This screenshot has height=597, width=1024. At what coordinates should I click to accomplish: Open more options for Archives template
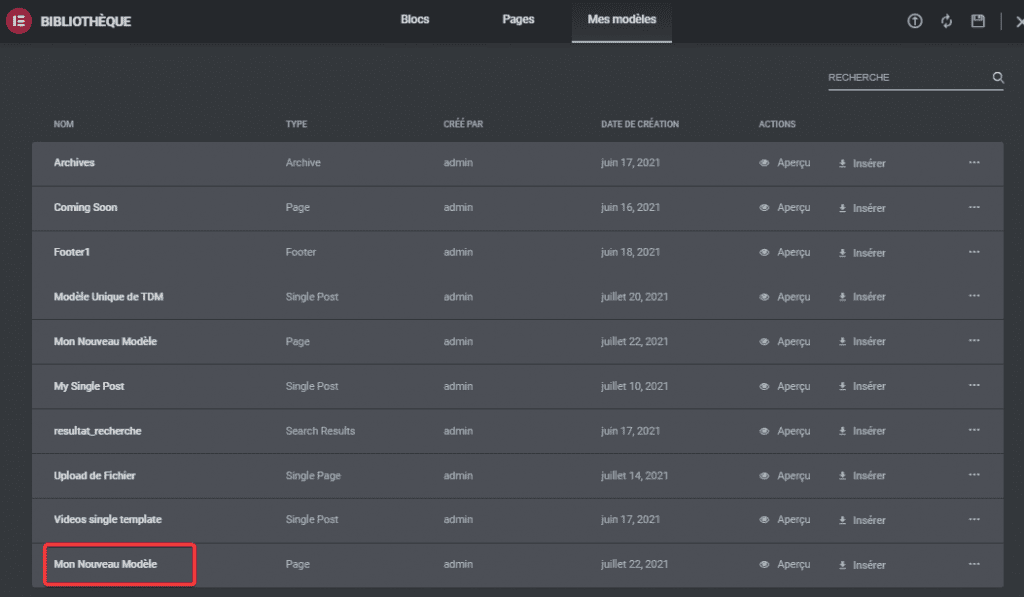coord(974,163)
